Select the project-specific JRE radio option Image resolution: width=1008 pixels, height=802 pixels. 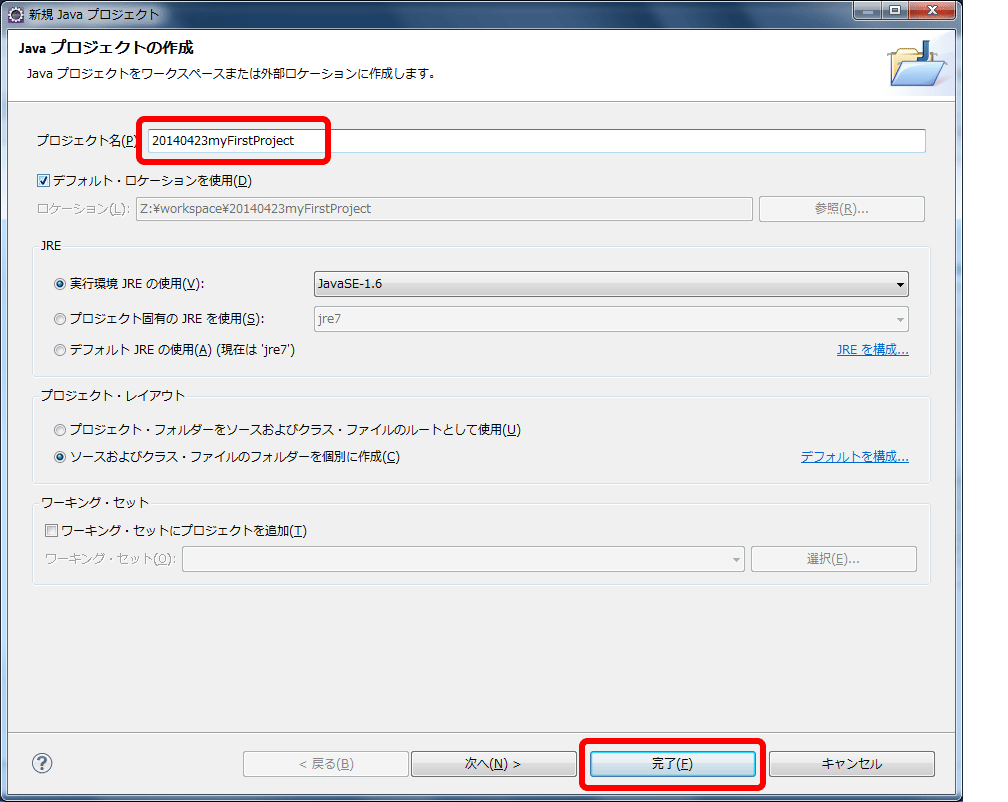(x=60, y=319)
